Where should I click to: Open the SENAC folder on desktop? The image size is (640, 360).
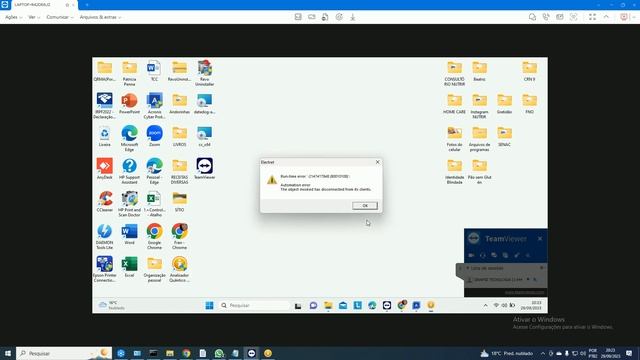coord(504,136)
